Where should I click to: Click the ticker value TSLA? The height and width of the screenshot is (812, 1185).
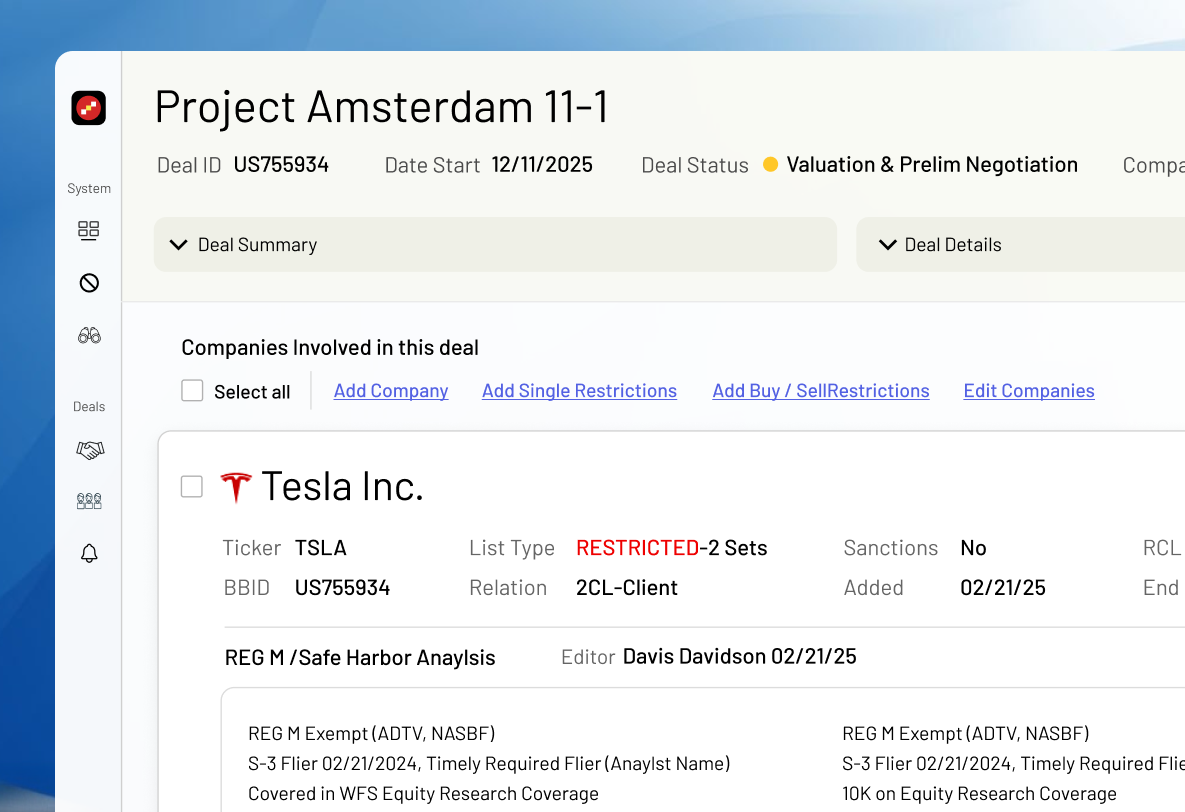(320, 548)
